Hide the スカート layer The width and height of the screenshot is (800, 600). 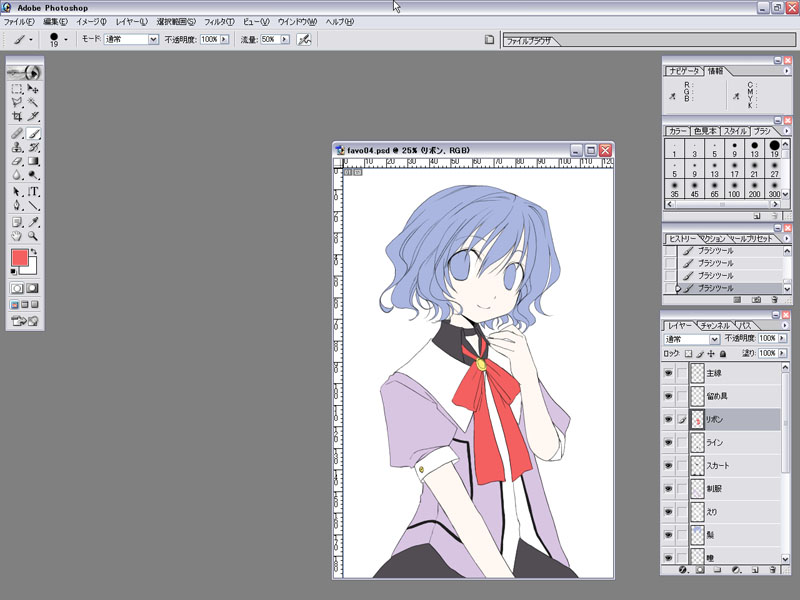(668, 465)
